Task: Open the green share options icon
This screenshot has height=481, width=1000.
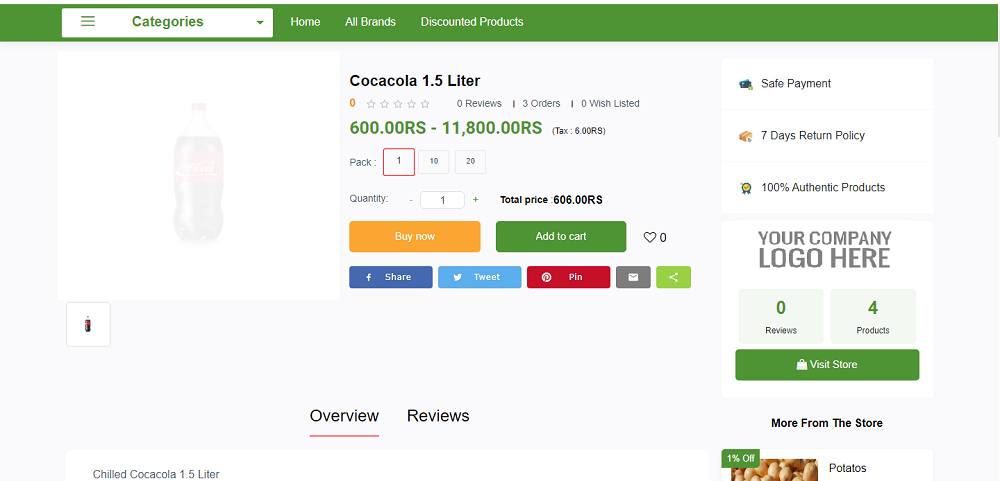Action: 673,277
